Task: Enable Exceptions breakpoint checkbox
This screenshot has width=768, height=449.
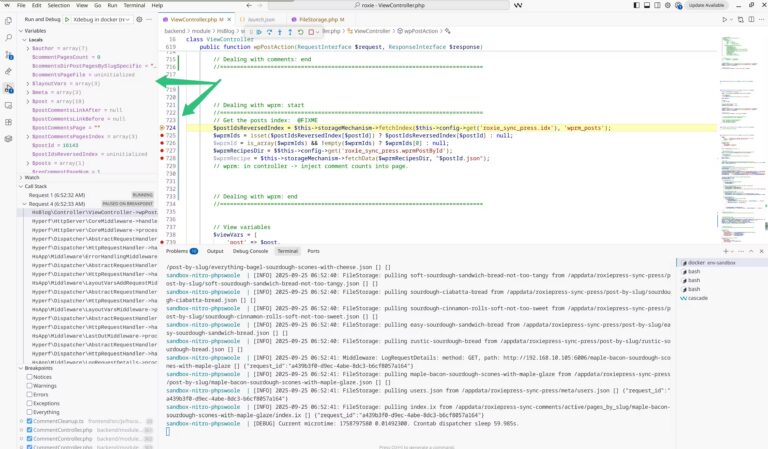Action: (x=29, y=403)
